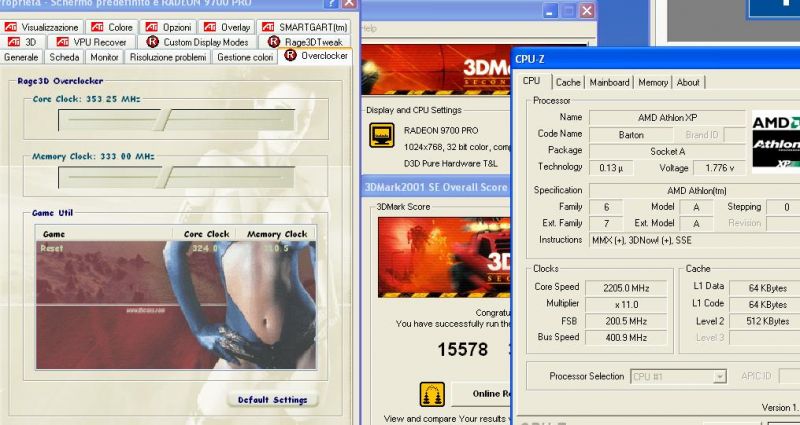The height and width of the screenshot is (425, 800).
Task: Click the ATI icon on SMARTGART tab
Action: click(268, 27)
